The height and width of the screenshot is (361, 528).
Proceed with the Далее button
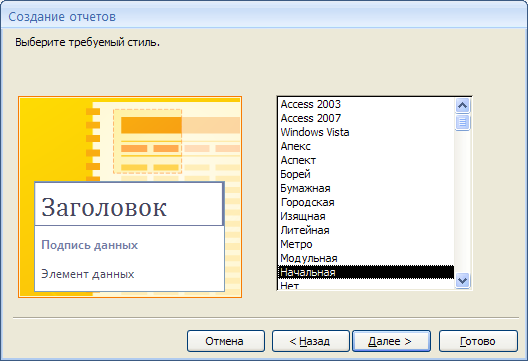click(391, 341)
